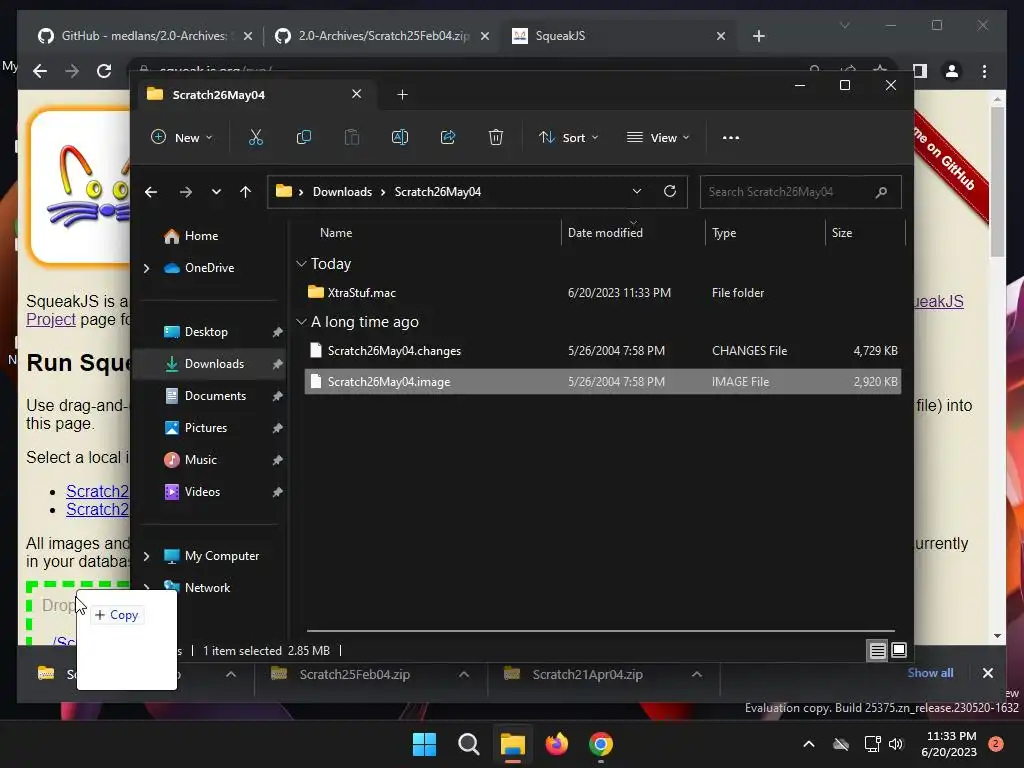Click the Rename icon in Explorer toolbar
Image resolution: width=1024 pixels, height=768 pixels.
(400, 137)
